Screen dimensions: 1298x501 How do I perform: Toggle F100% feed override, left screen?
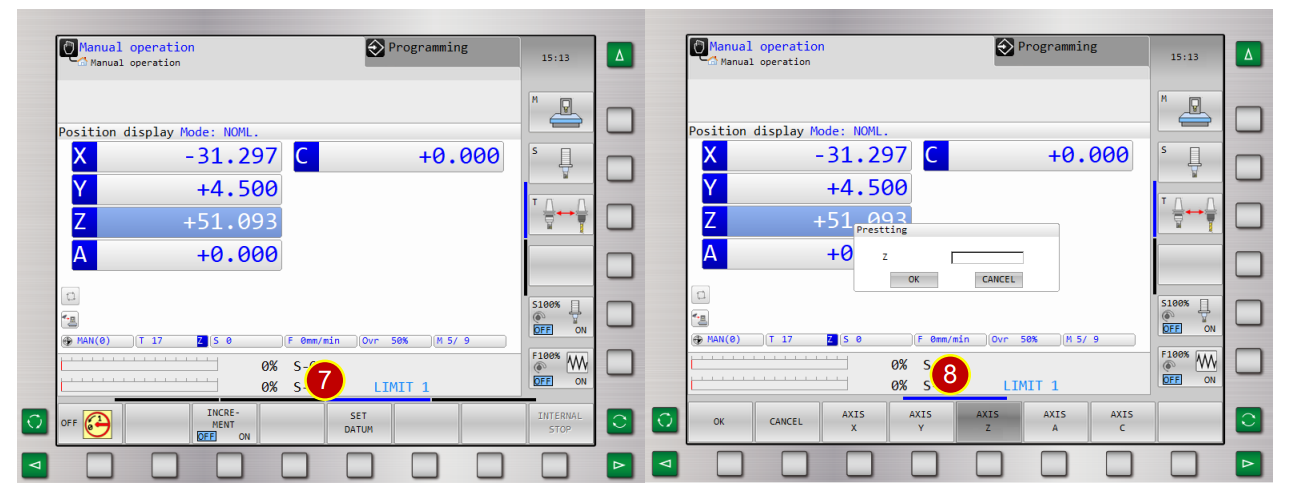pyautogui.click(x=560, y=368)
